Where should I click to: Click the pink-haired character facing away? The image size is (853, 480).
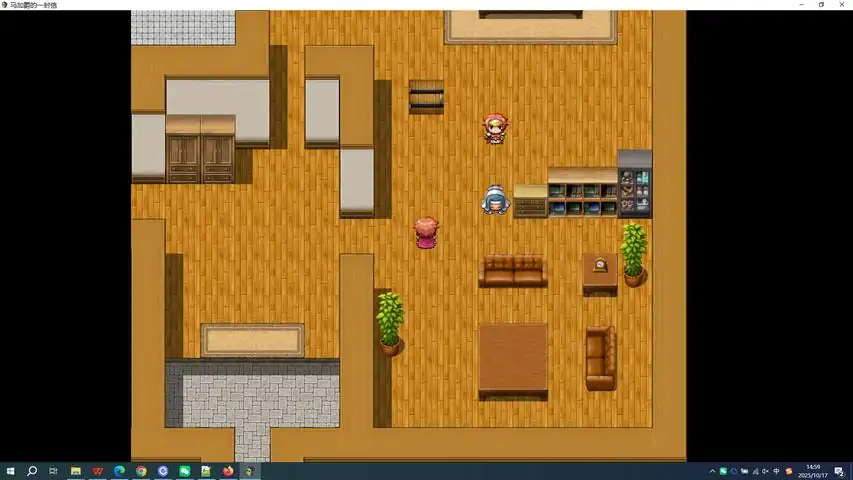click(x=426, y=232)
